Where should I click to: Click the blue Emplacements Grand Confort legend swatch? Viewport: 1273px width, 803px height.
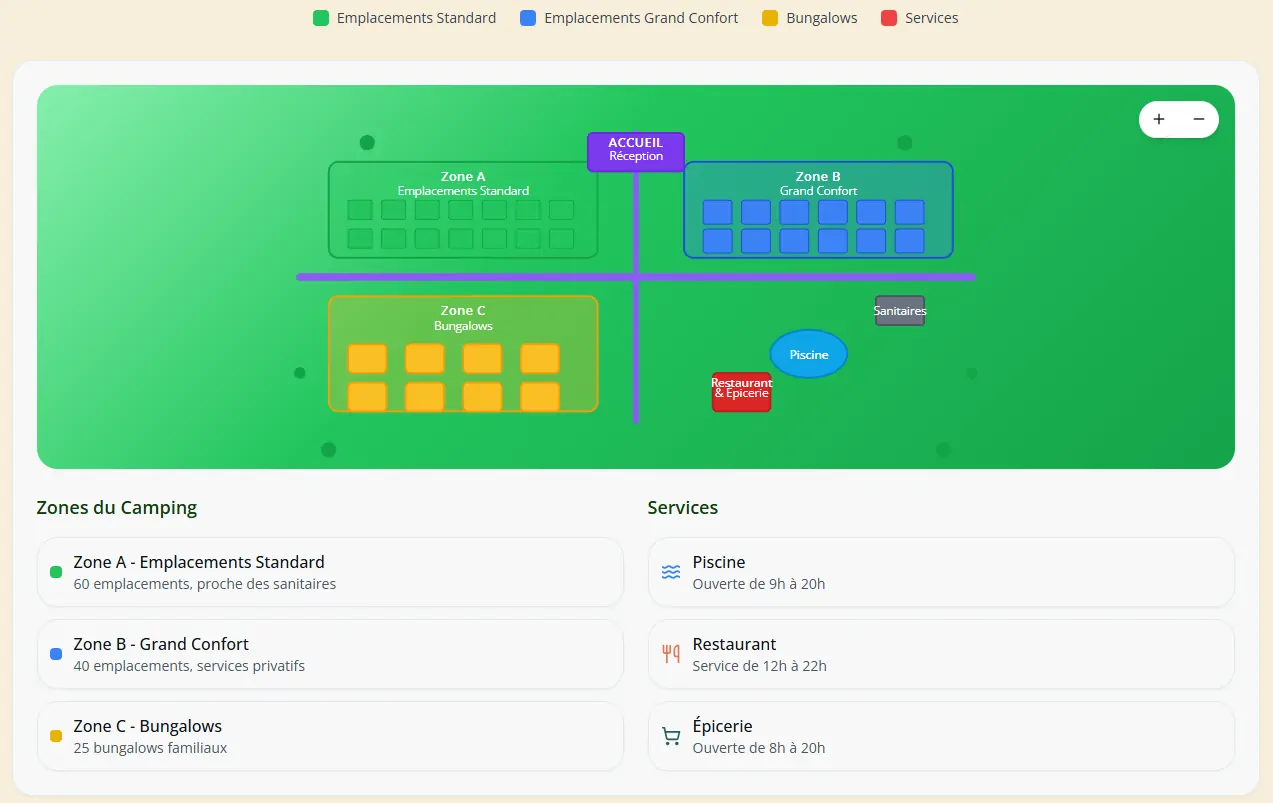coord(528,18)
